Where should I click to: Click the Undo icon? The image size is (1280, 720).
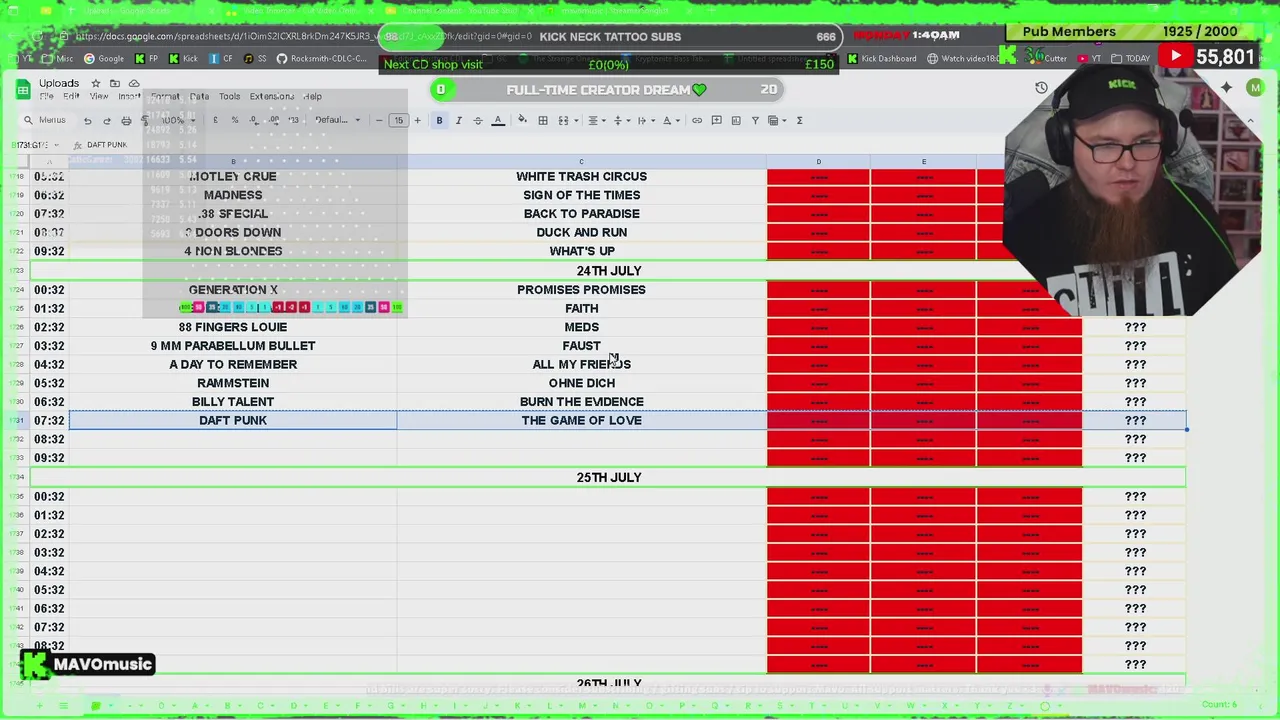(x=88, y=120)
